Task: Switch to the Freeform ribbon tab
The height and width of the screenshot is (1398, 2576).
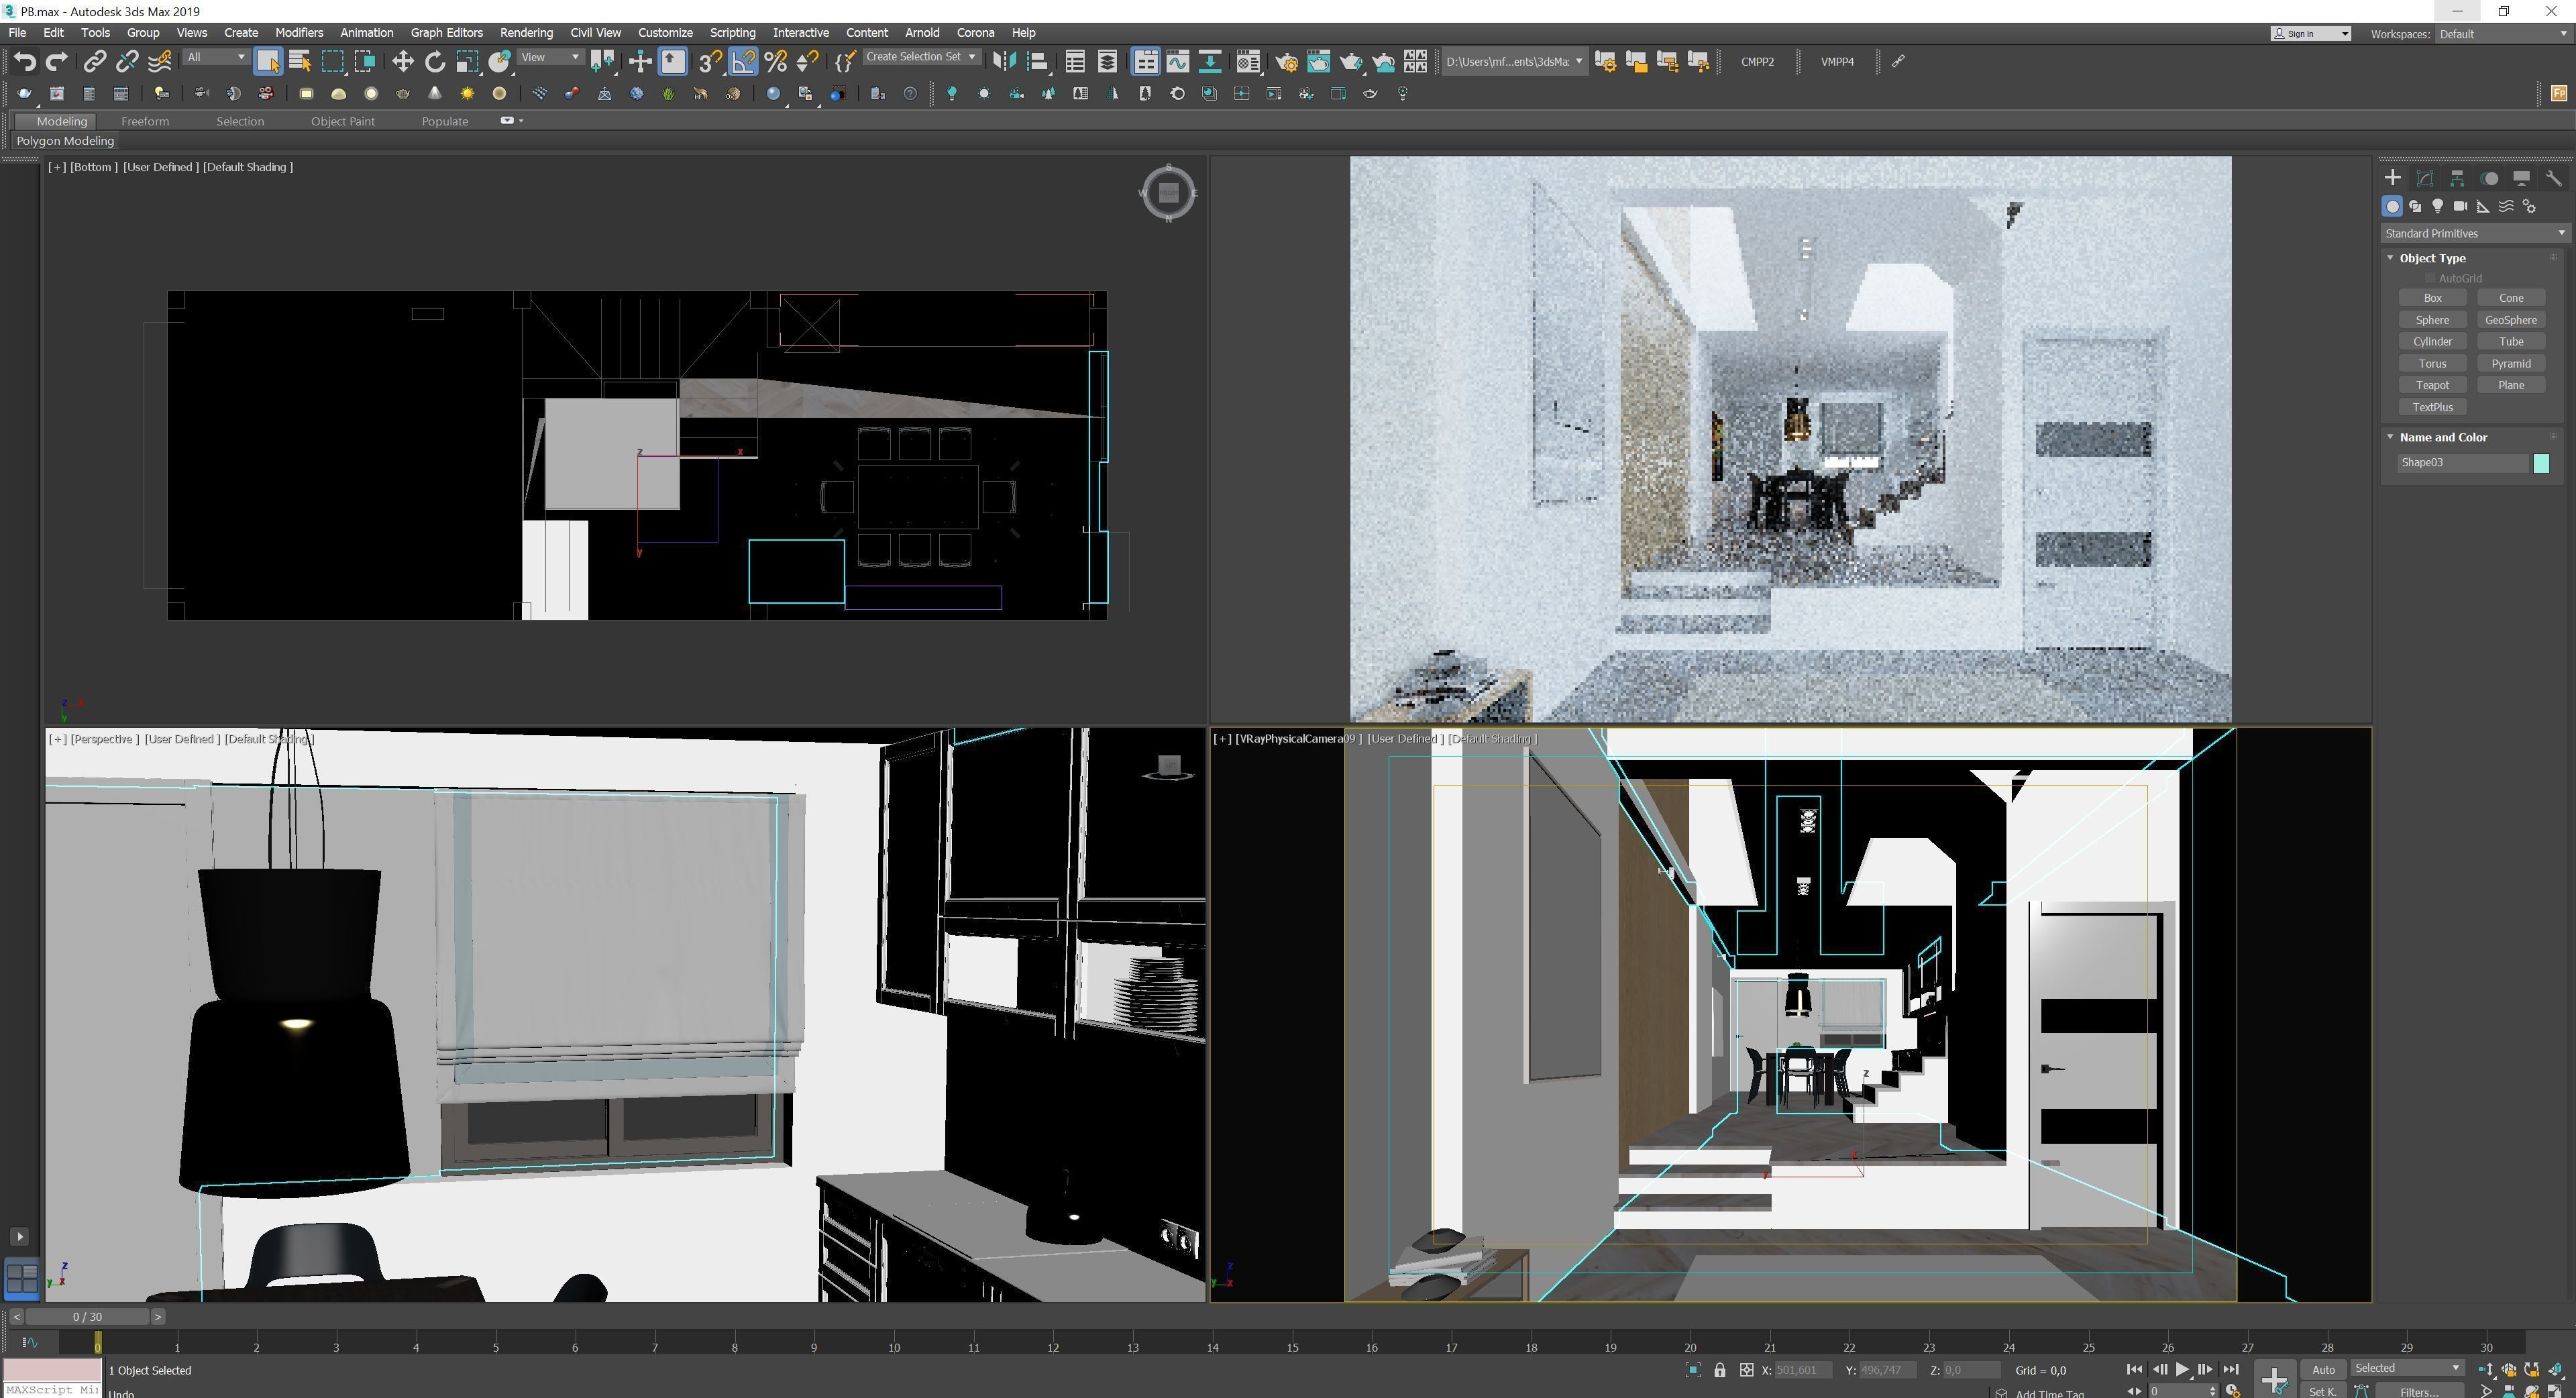Action: click(145, 121)
